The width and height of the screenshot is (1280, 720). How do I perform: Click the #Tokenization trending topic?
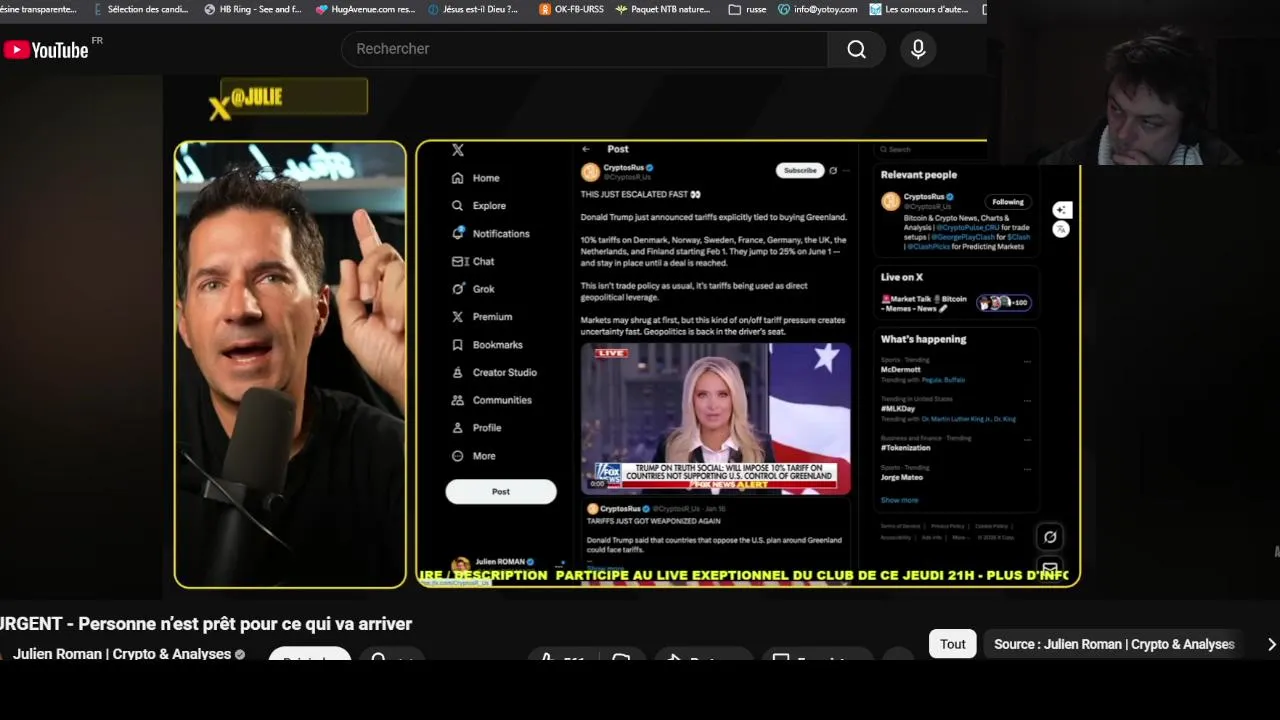(x=906, y=448)
